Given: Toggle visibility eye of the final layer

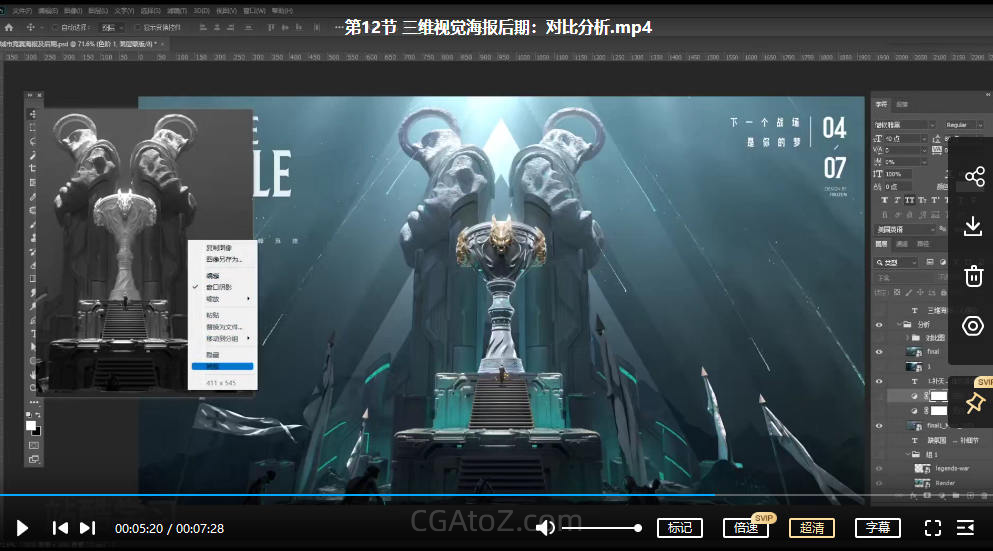Looking at the screenshot, I should [x=879, y=352].
